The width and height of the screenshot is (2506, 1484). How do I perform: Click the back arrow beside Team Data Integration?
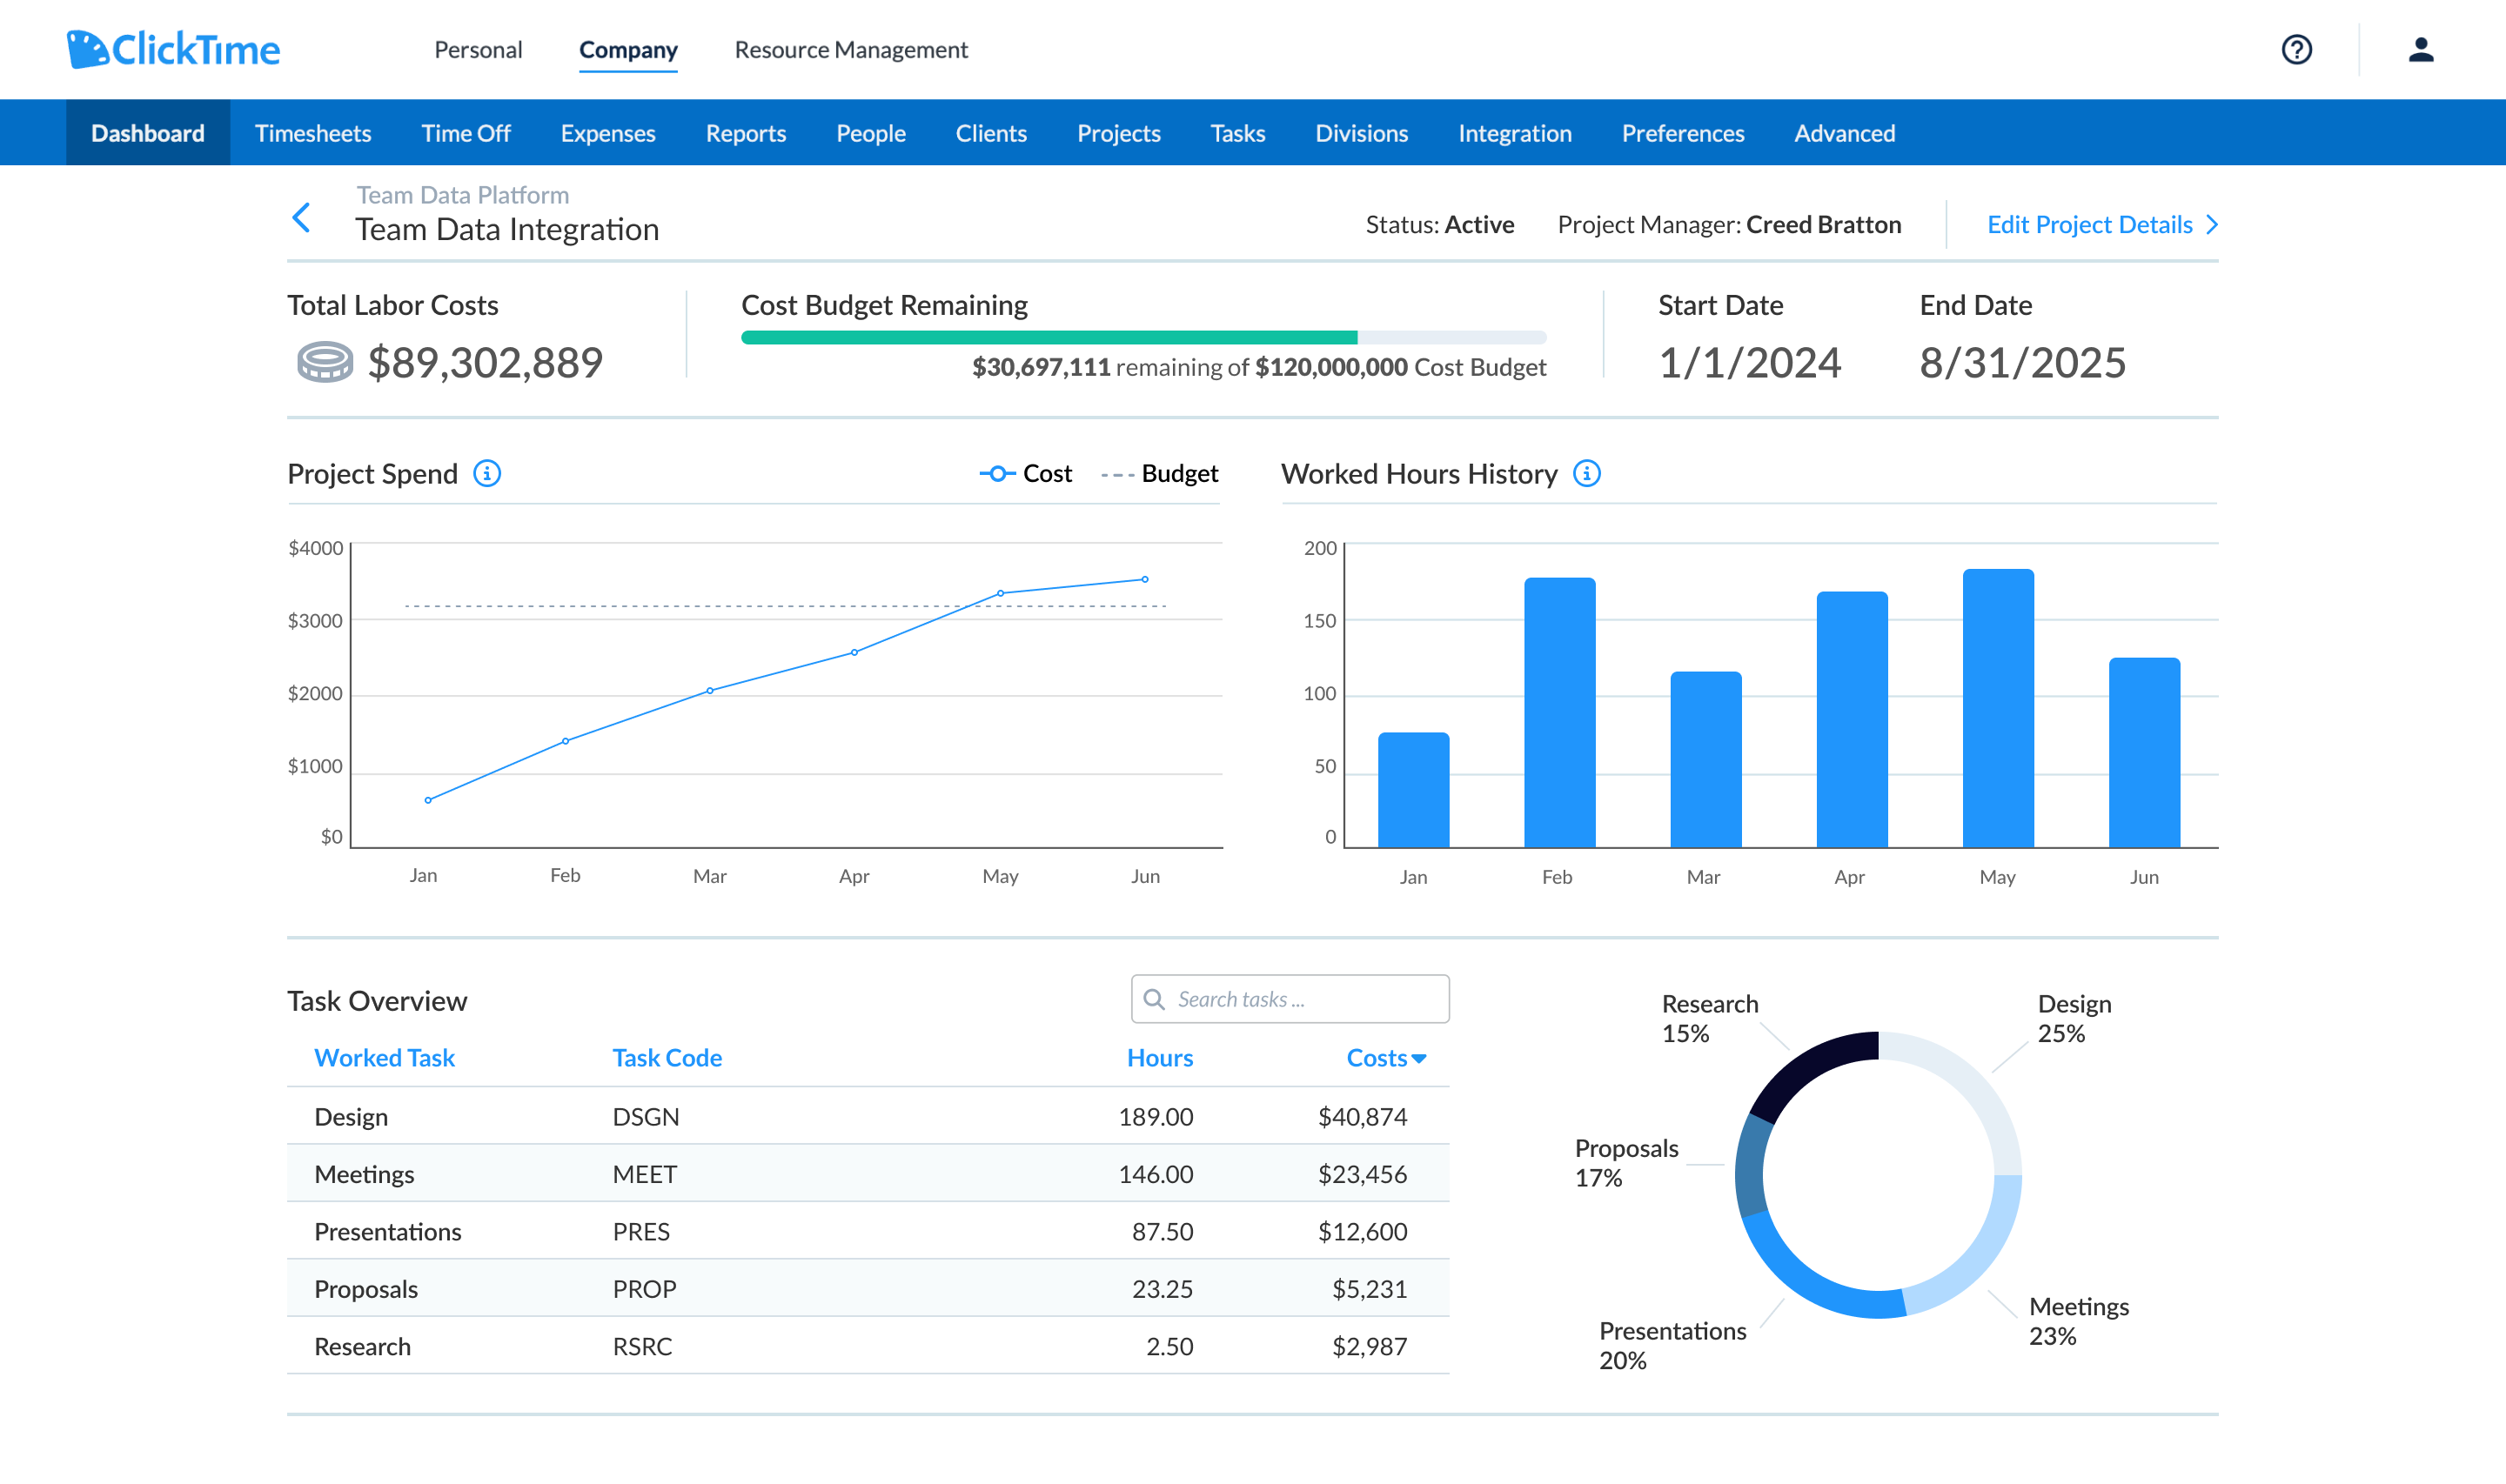point(301,217)
